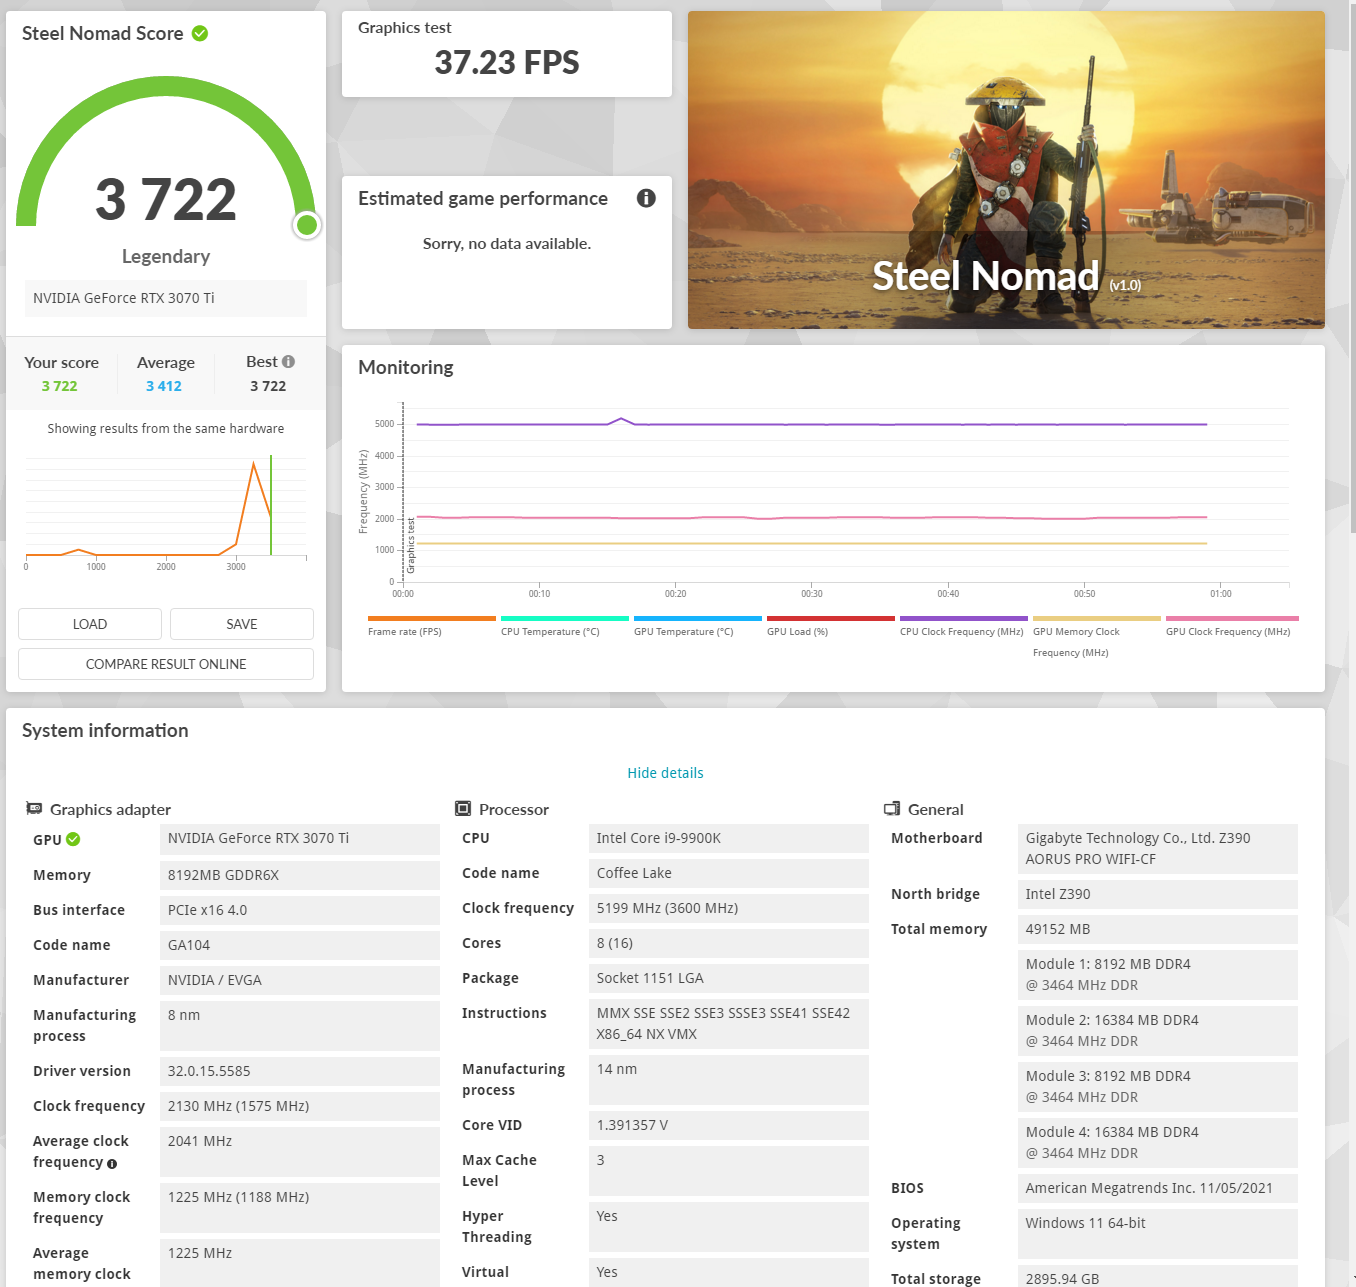The height and width of the screenshot is (1287, 1356).
Task: Click the Steel Nomad benchmark thumbnail image
Action: click(x=1006, y=170)
